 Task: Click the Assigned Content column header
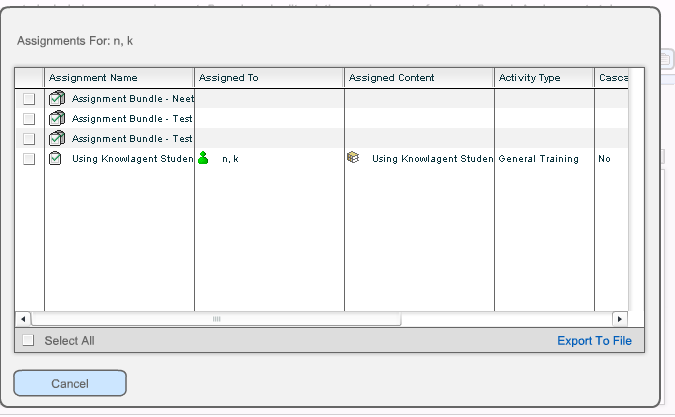pyautogui.click(x=418, y=78)
